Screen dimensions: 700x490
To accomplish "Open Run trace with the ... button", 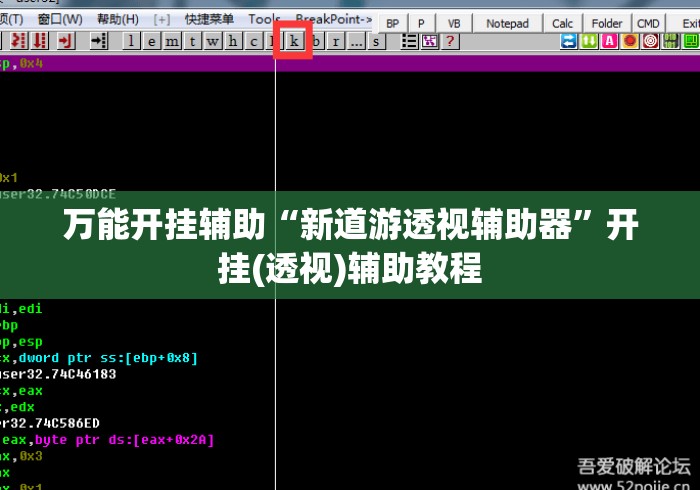I will 356,42.
